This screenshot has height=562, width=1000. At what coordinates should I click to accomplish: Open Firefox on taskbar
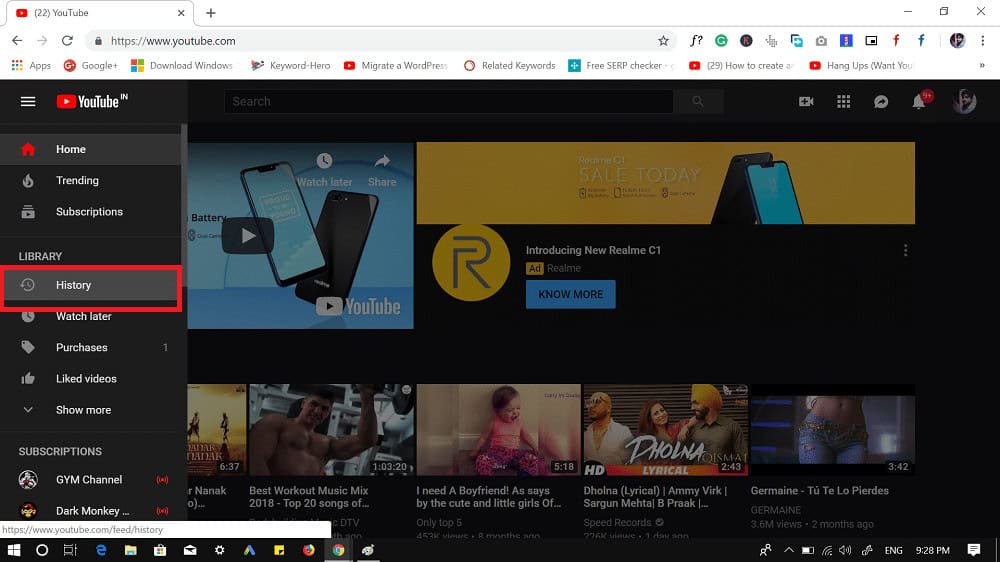coord(309,550)
